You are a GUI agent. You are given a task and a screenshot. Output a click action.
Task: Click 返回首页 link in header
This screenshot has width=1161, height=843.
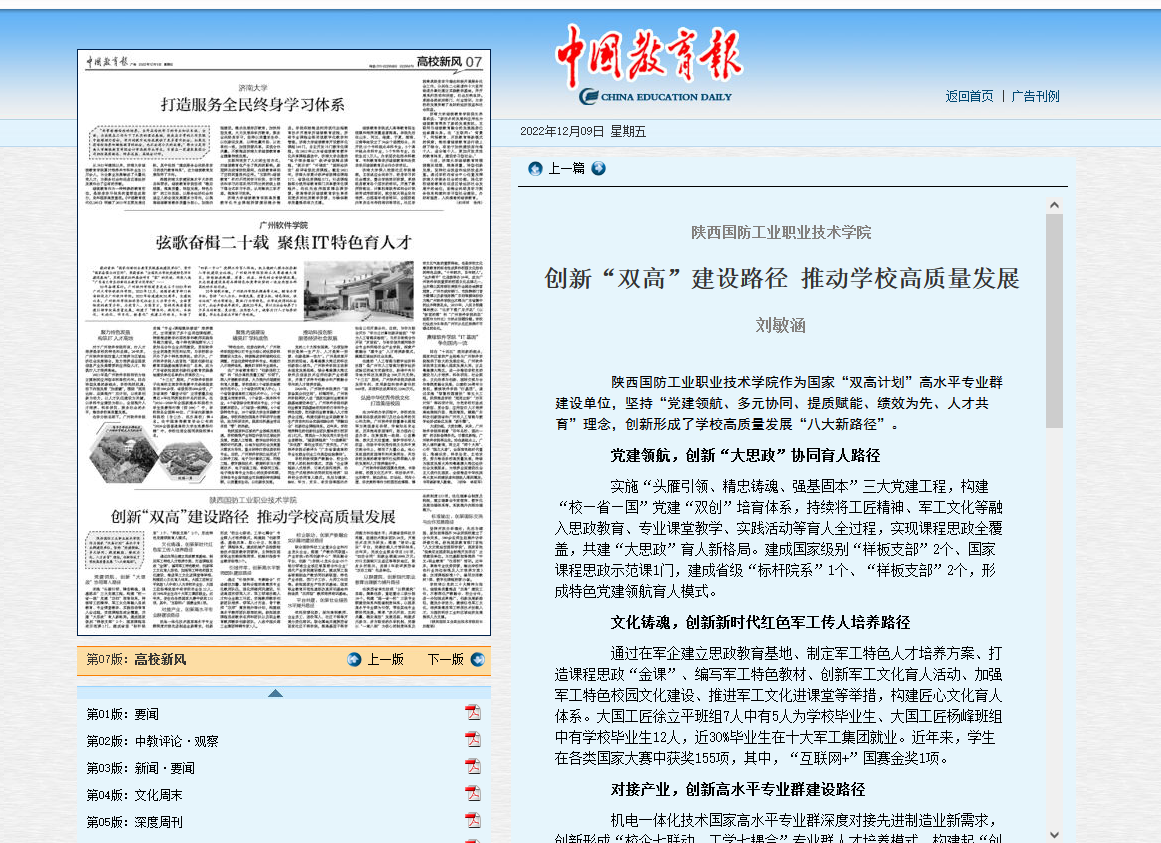coord(969,96)
